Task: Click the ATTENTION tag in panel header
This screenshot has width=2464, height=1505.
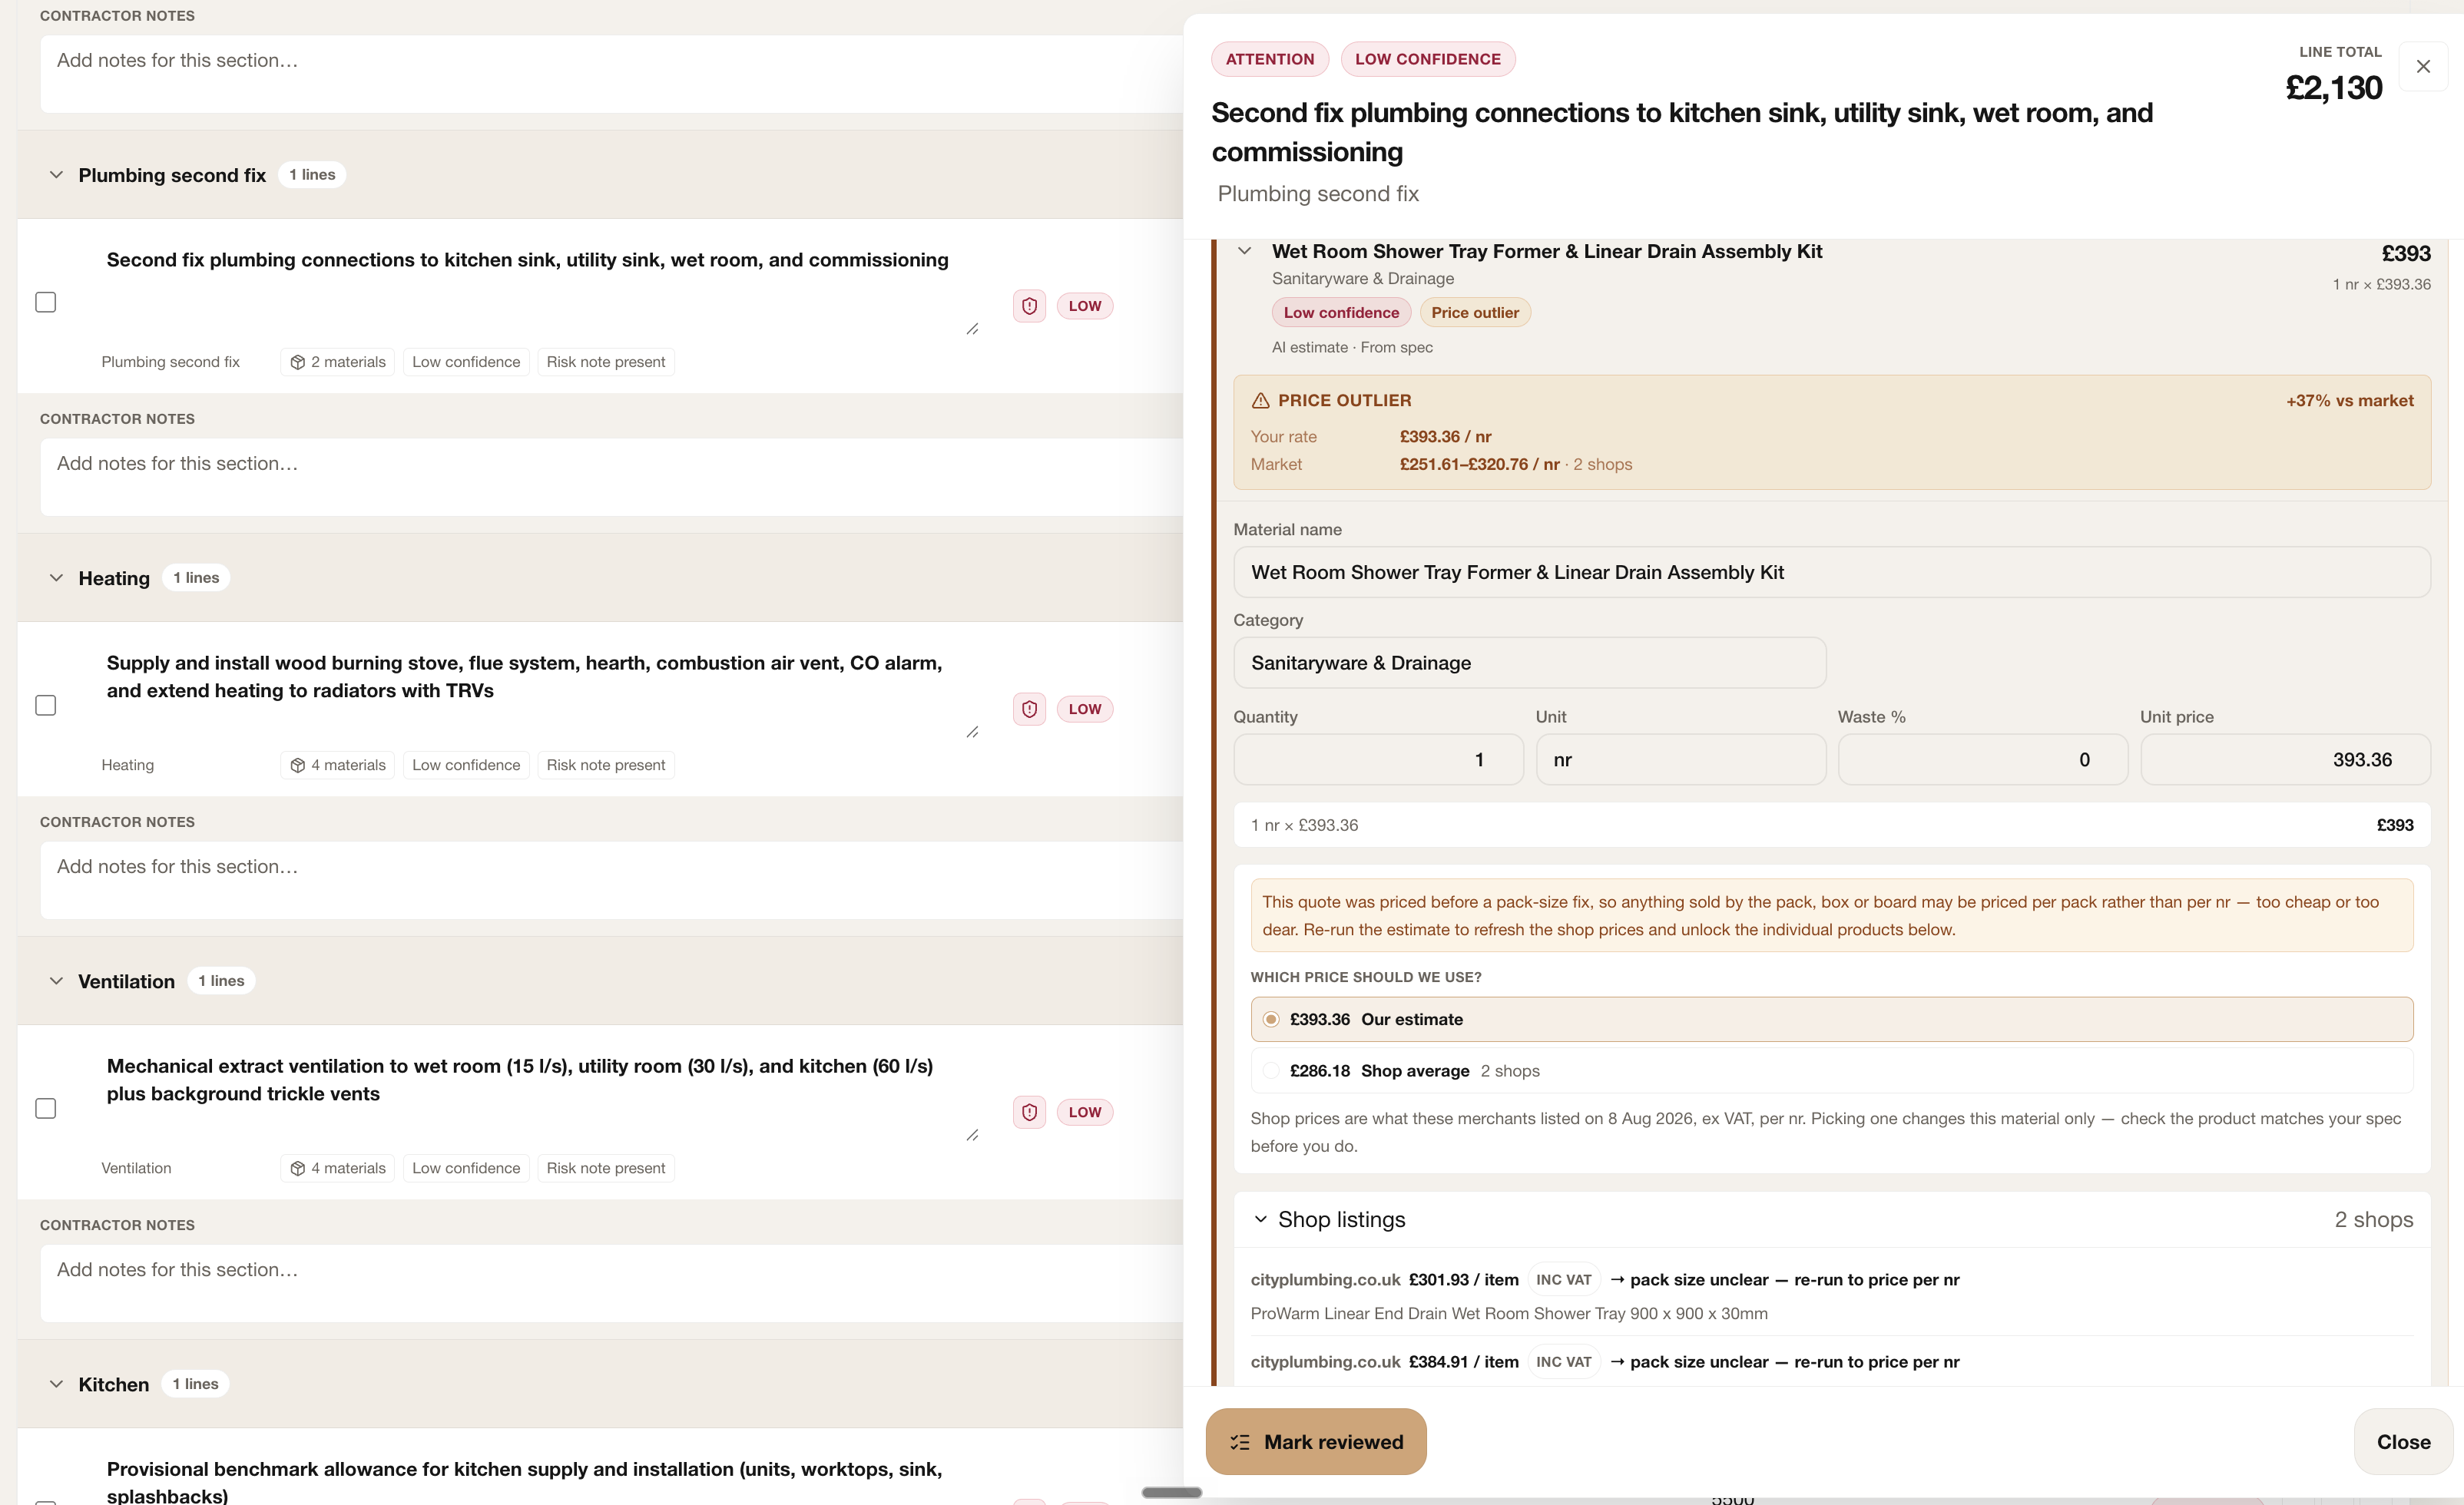Action: click(x=1269, y=59)
